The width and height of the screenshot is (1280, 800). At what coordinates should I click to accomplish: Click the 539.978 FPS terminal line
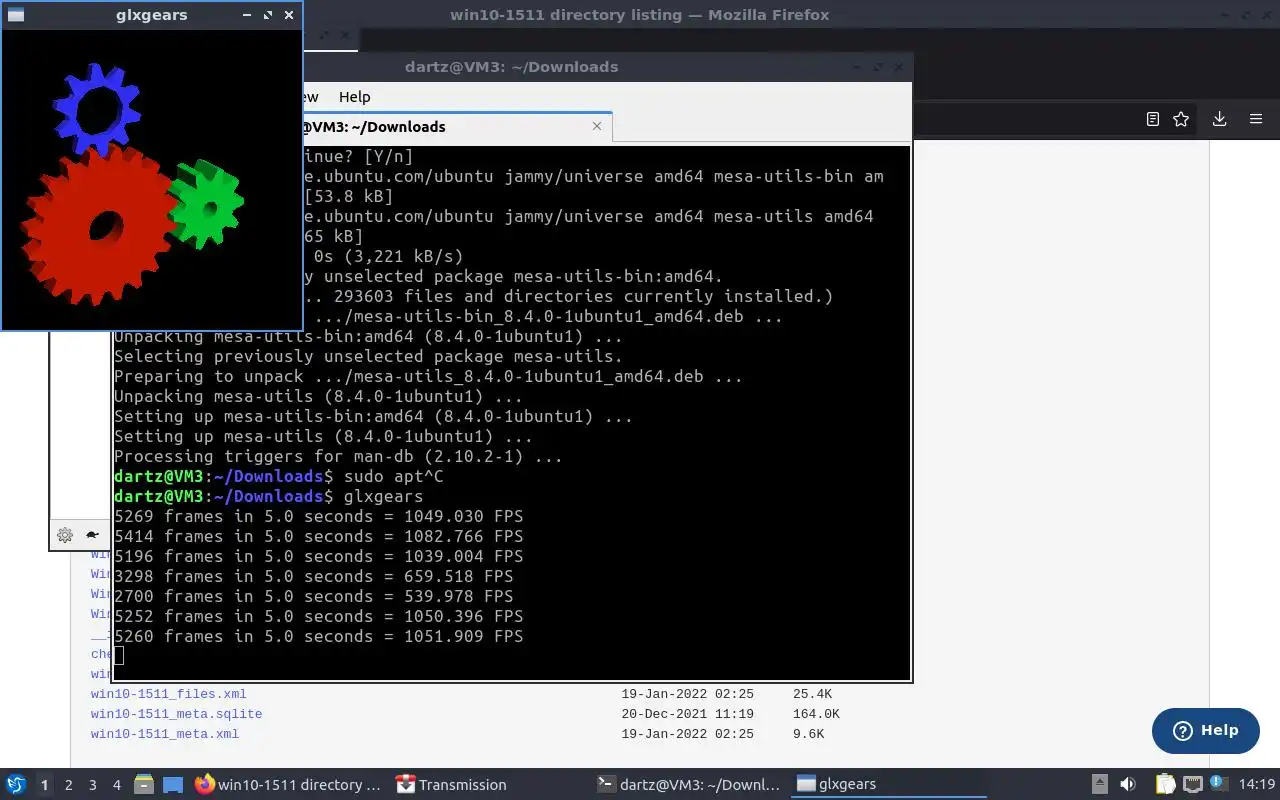click(x=313, y=597)
